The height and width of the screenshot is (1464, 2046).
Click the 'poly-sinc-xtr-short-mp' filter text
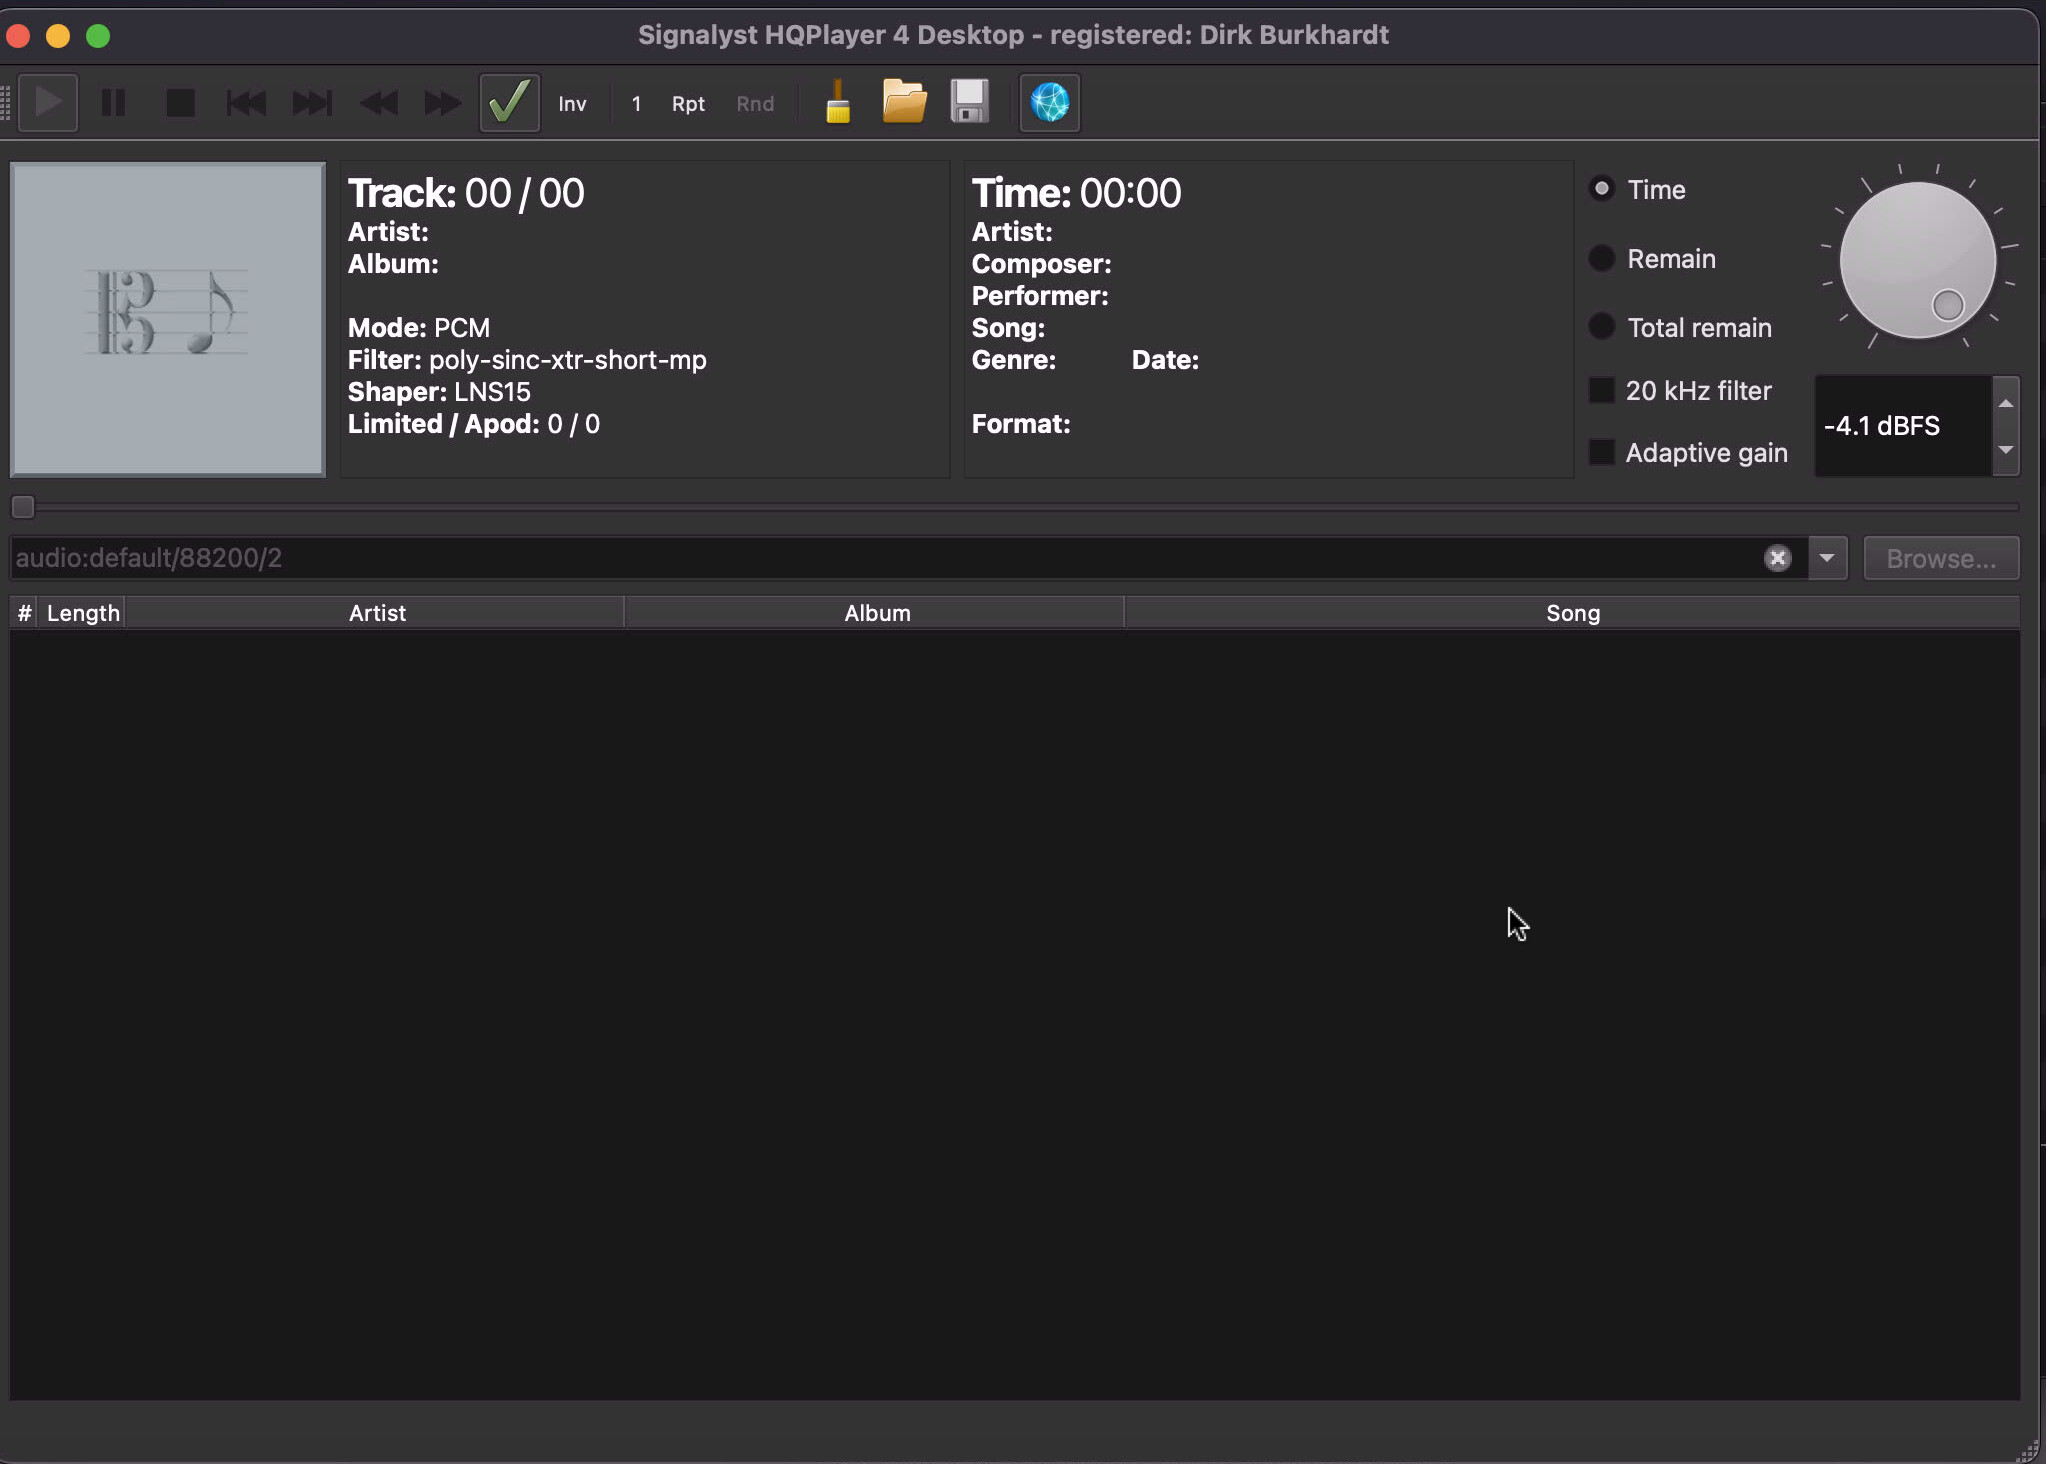[x=567, y=360]
